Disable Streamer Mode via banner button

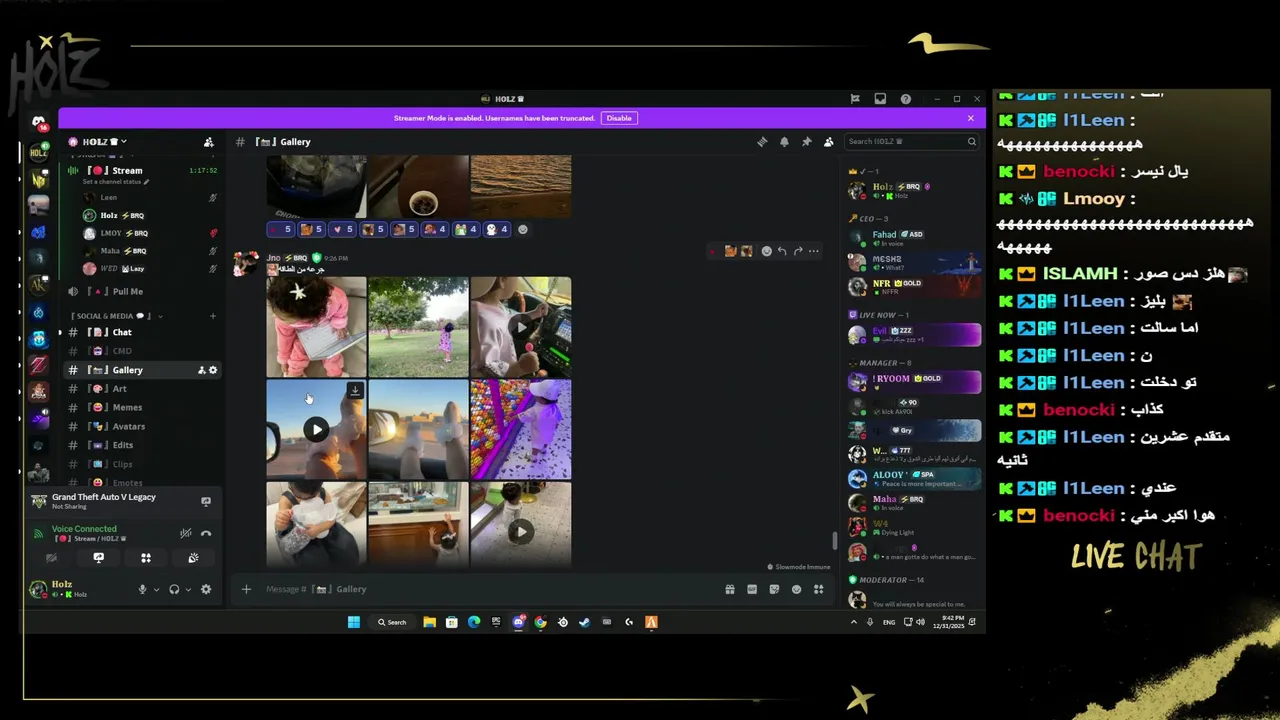619,118
